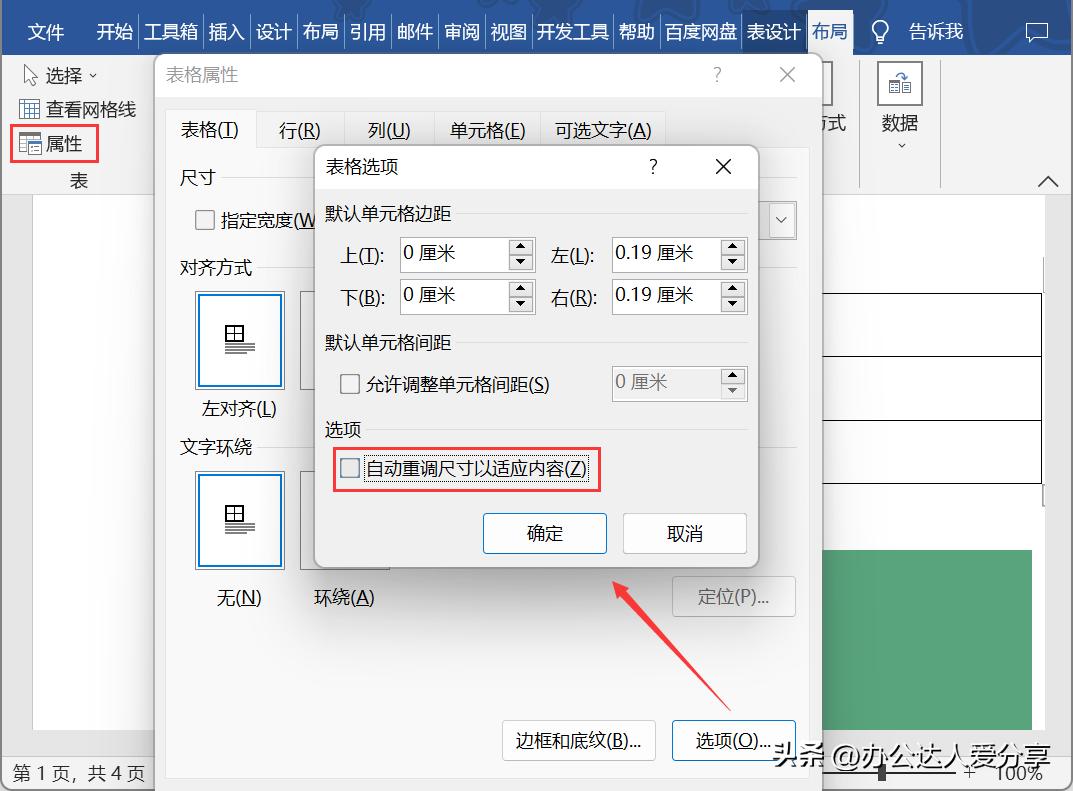This screenshot has height=791, width=1073.
Task: Open the 表设计 ribbon tab
Action: 773,31
